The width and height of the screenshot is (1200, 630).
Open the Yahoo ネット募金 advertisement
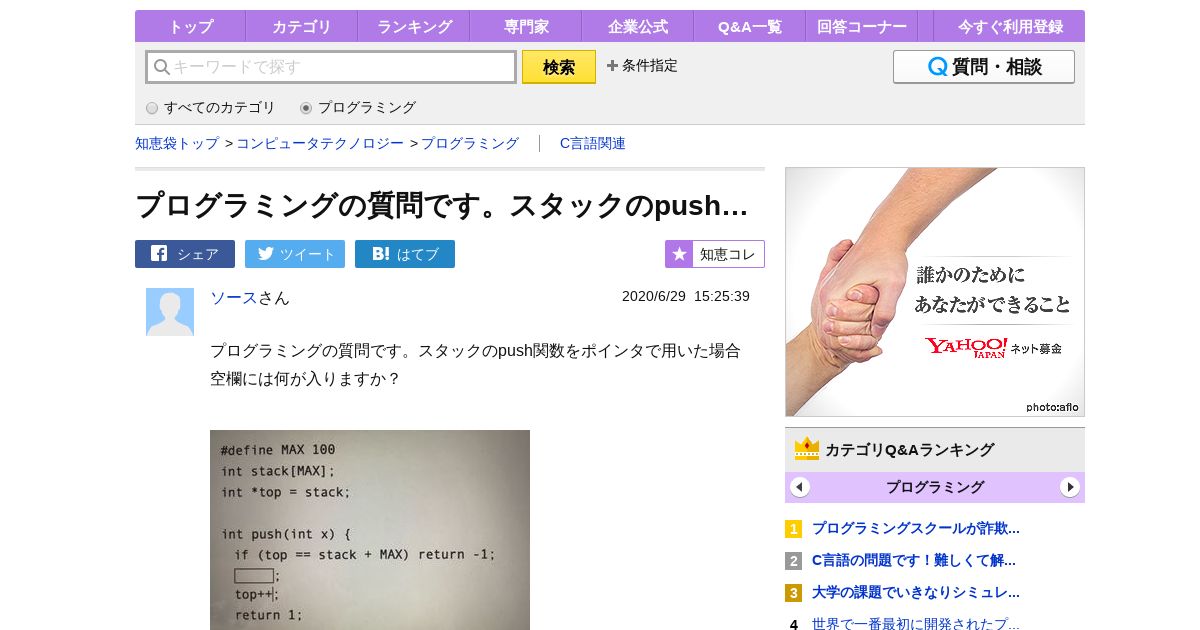(x=935, y=292)
